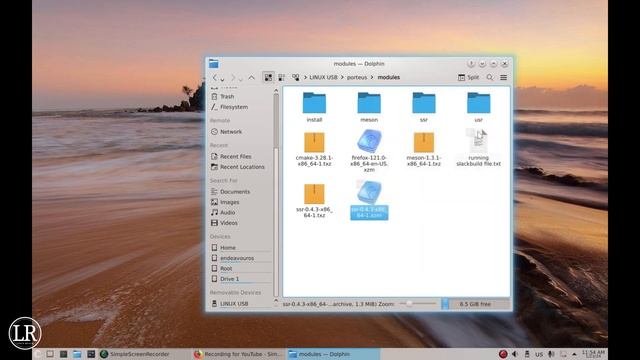Select ssr-0.4.3-x86_64-1.xzm module
Viewport: 640px width, 360px height.
point(369,200)
